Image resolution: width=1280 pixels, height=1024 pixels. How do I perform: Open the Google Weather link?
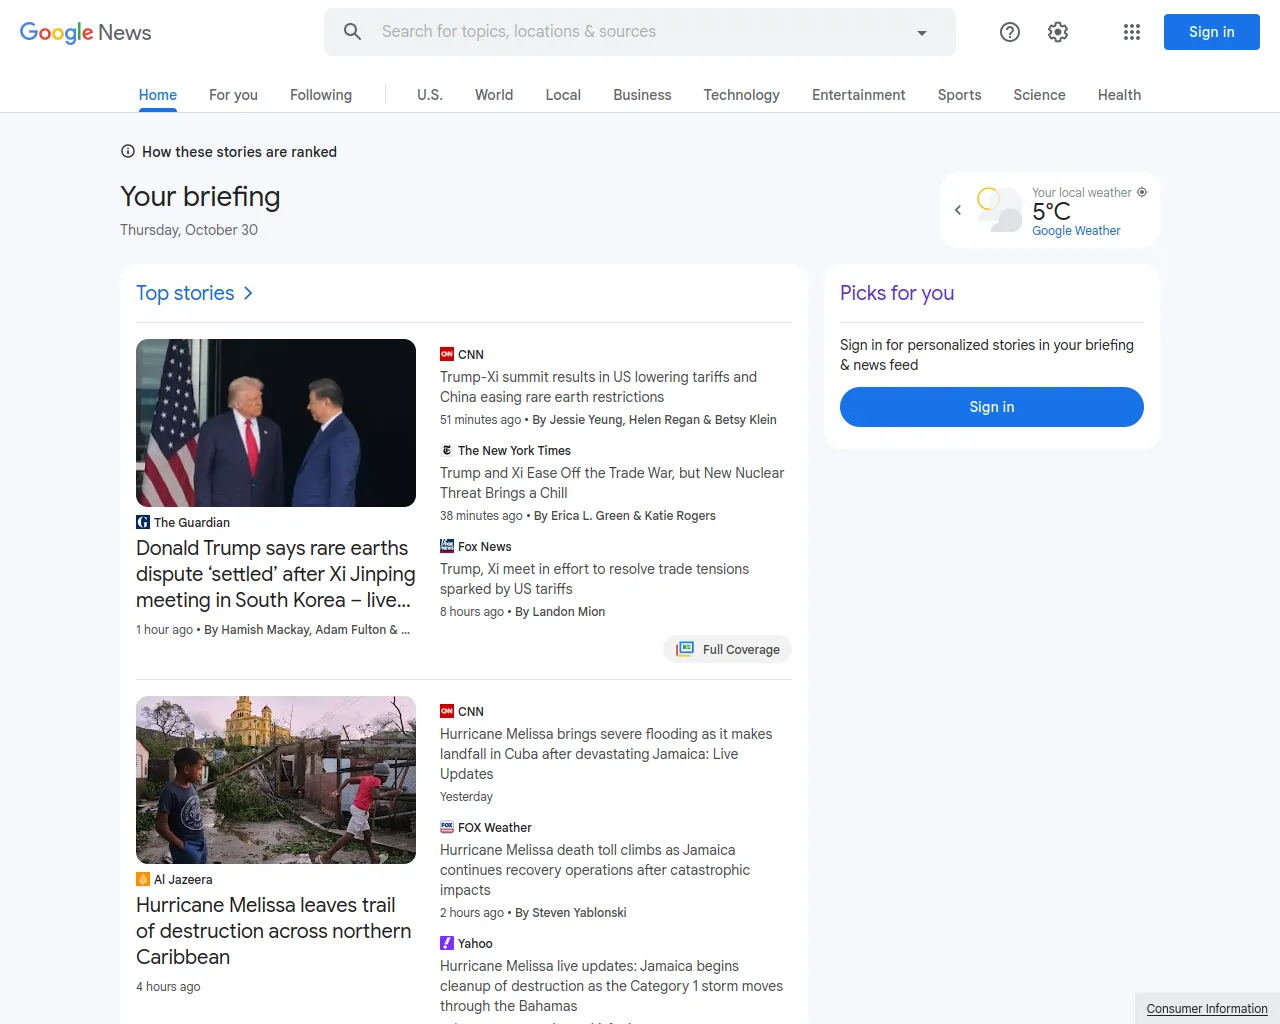click(x=1076, y=231)
